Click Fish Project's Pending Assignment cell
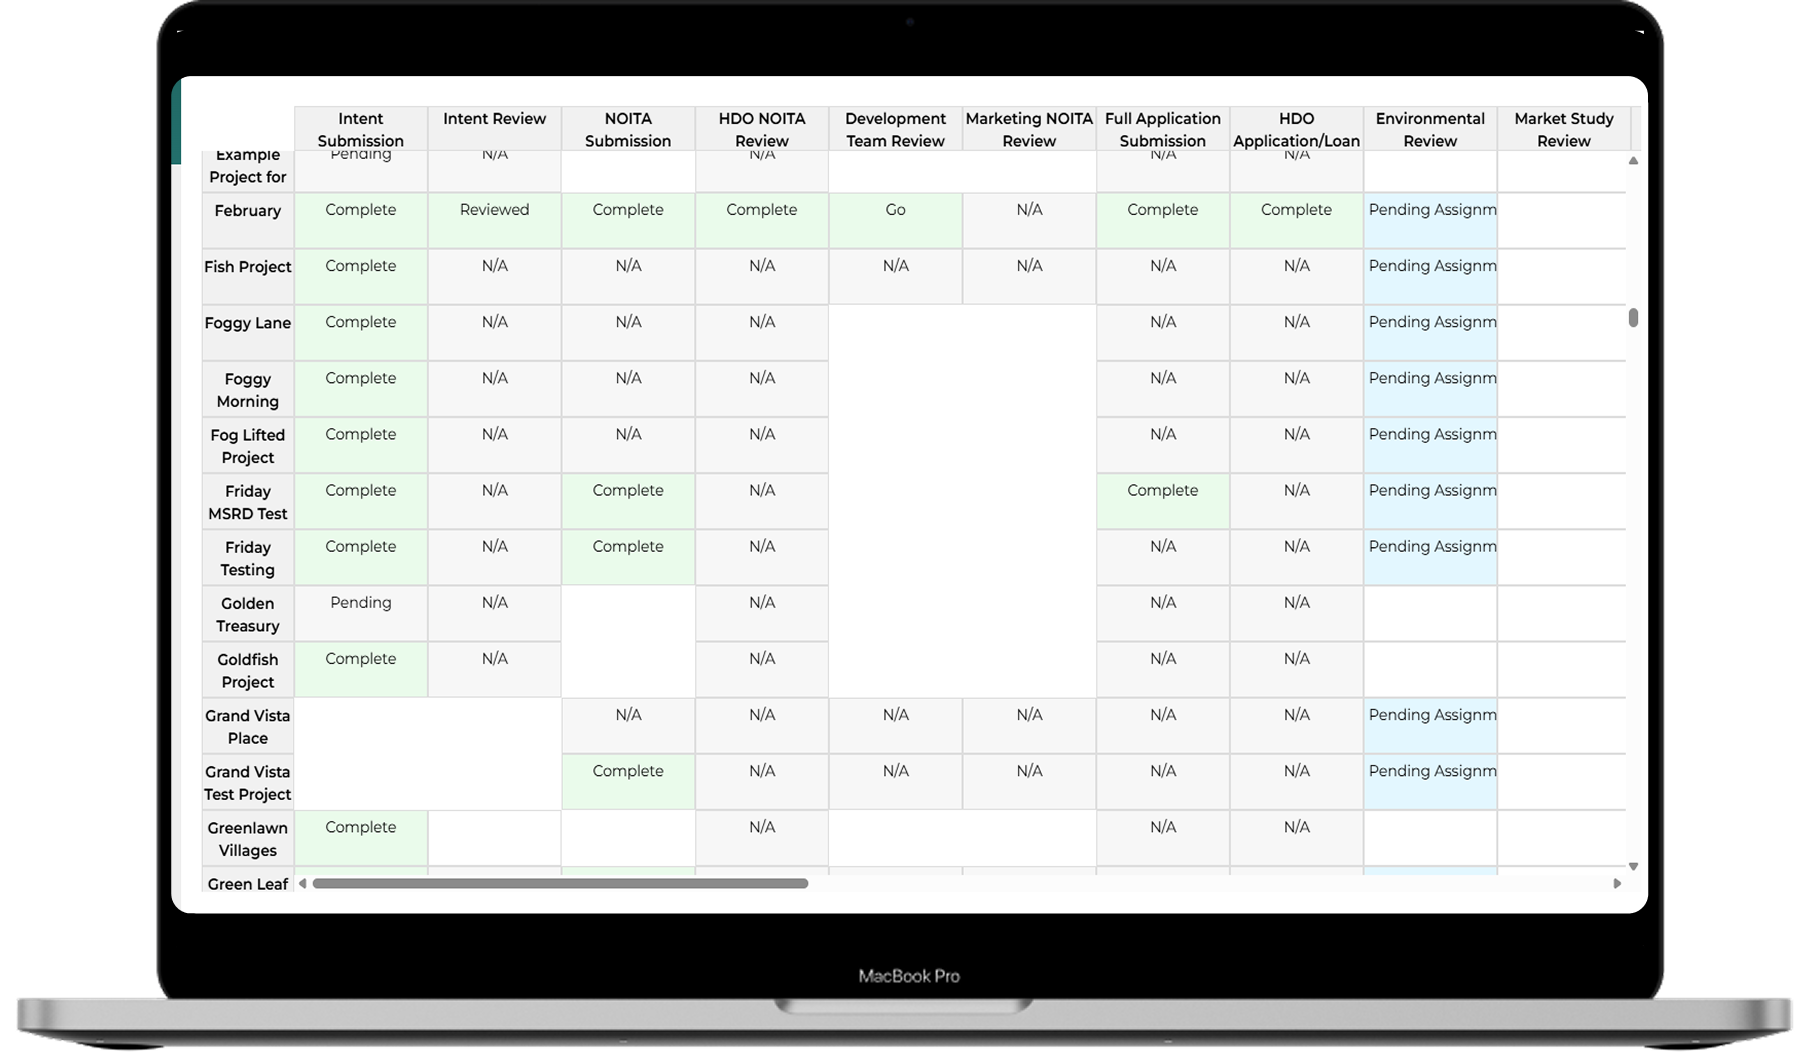The width and height of the screenshot is (1809, 1057). 1430,277
